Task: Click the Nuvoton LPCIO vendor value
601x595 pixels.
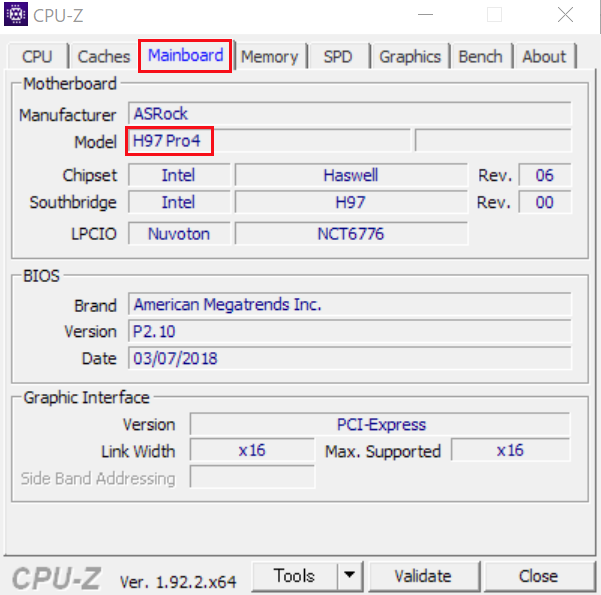Action: tap(179, 233)
